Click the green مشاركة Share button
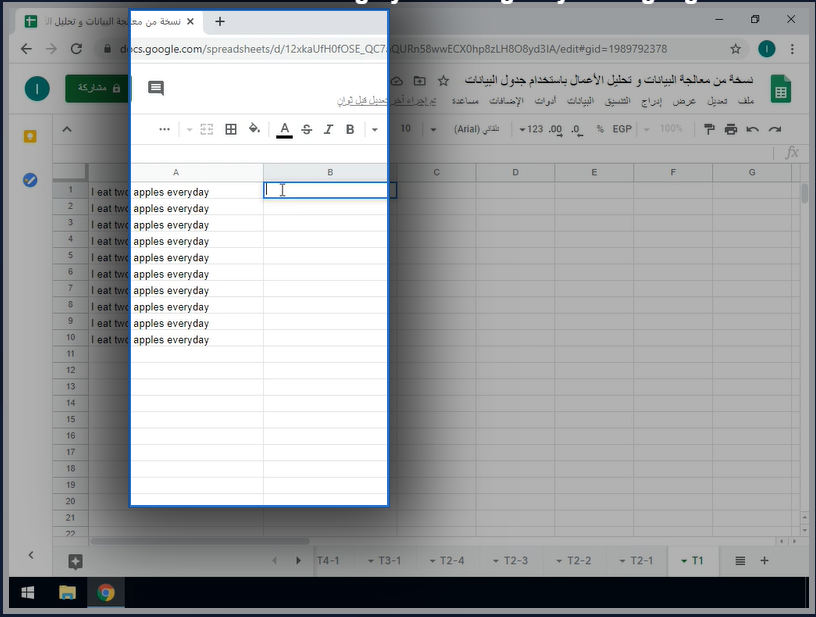Screen dimensions: 816x617 (x=99, y=88)
